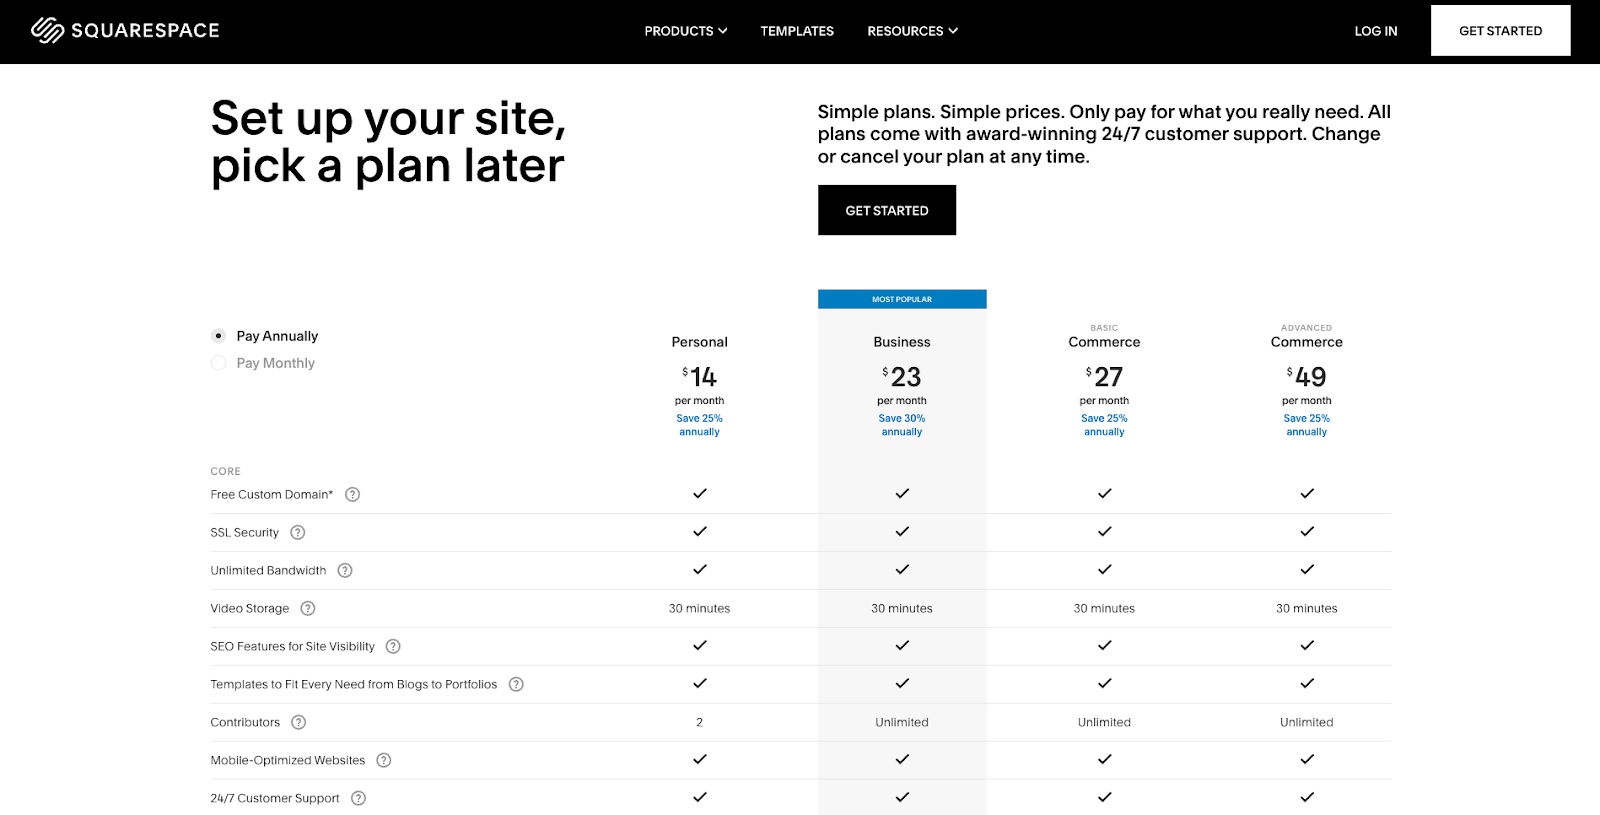Click Advanced Commerce checkmark for Templates row
The height and width of the screenshot is (815, 1600).
1307,683
